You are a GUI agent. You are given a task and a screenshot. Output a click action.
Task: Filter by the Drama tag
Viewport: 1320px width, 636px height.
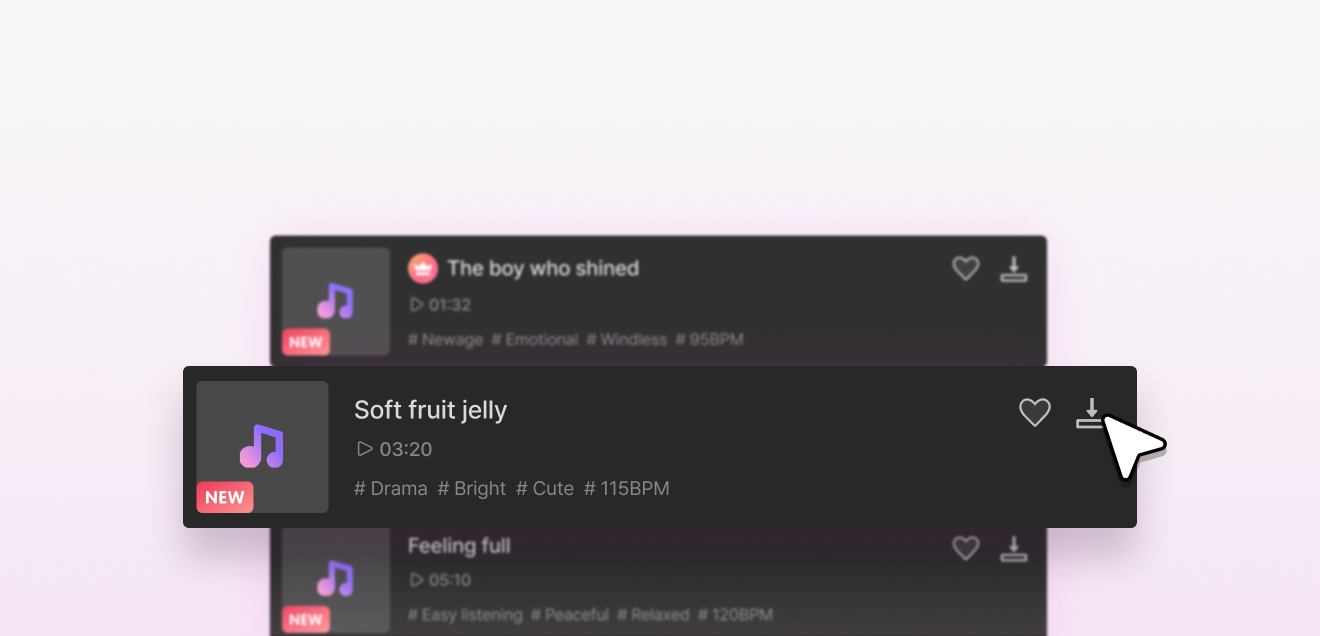[391, 489]
